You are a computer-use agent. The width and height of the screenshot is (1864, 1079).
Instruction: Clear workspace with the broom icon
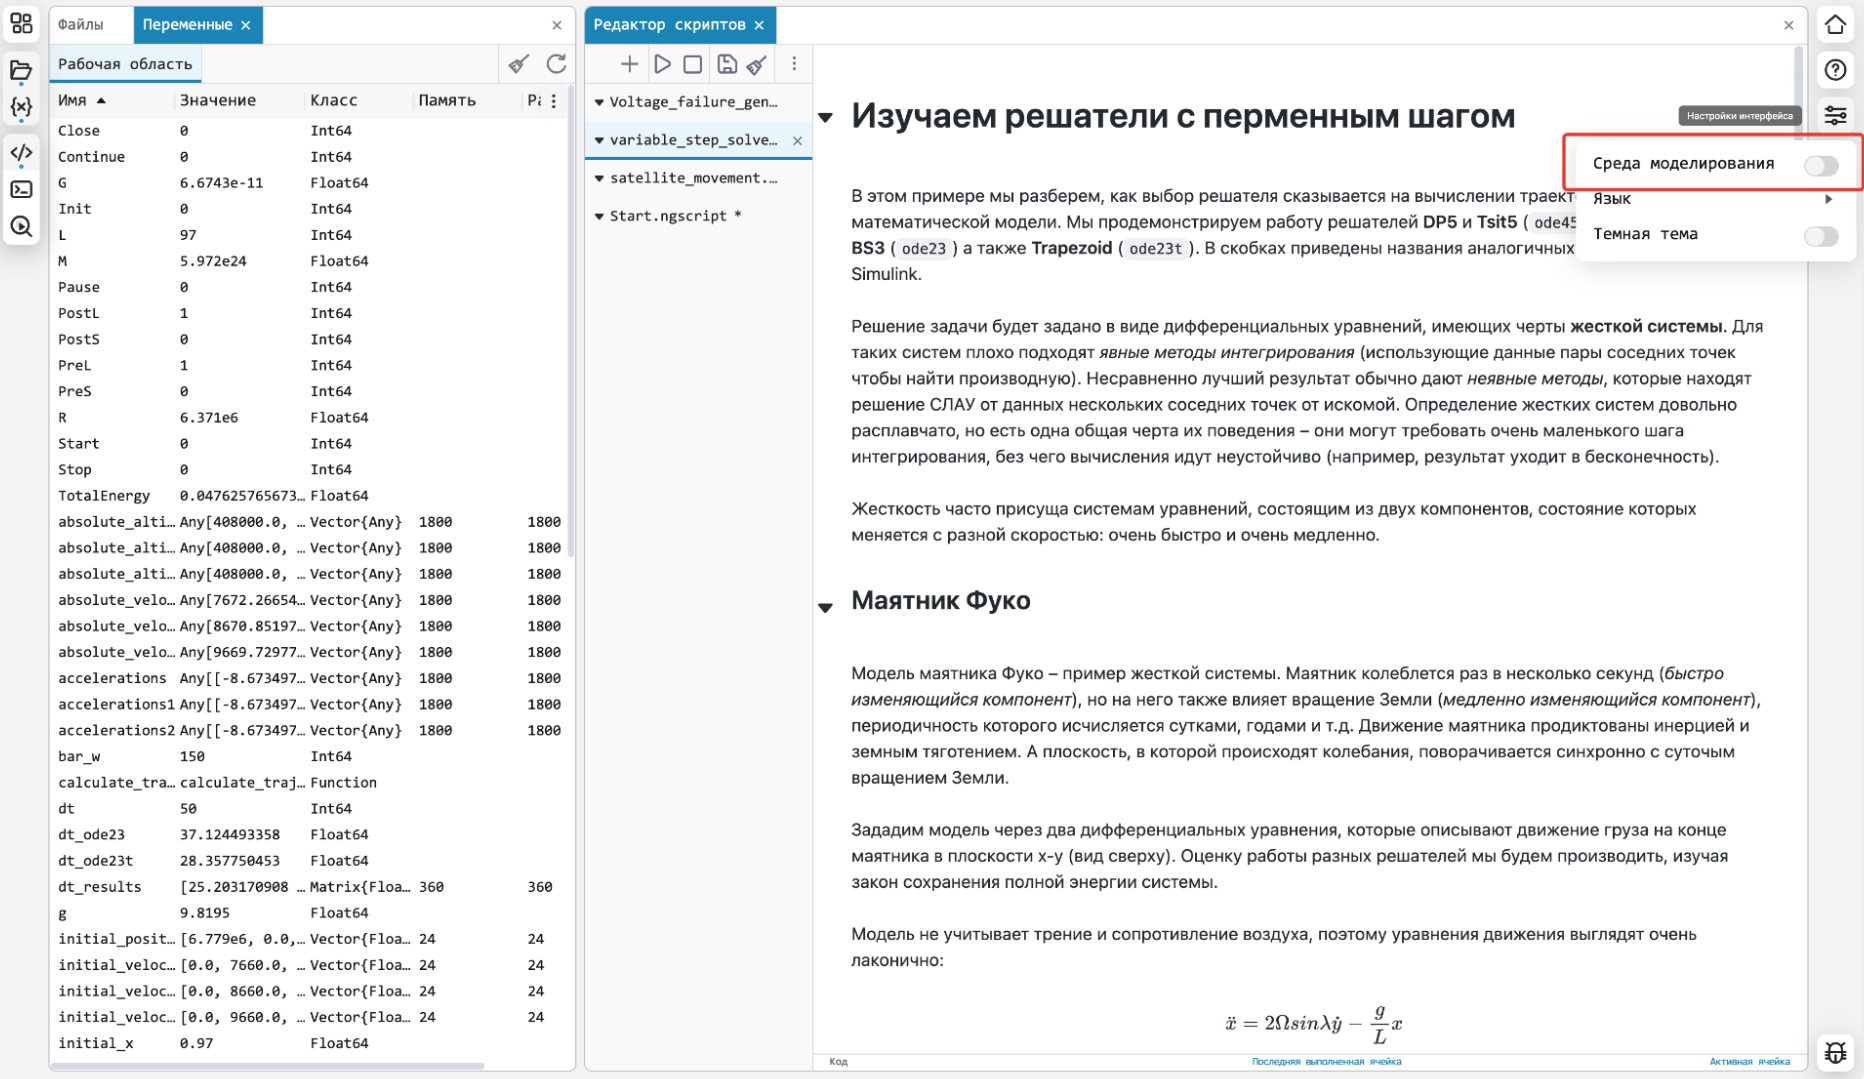(x=518, y=64)
